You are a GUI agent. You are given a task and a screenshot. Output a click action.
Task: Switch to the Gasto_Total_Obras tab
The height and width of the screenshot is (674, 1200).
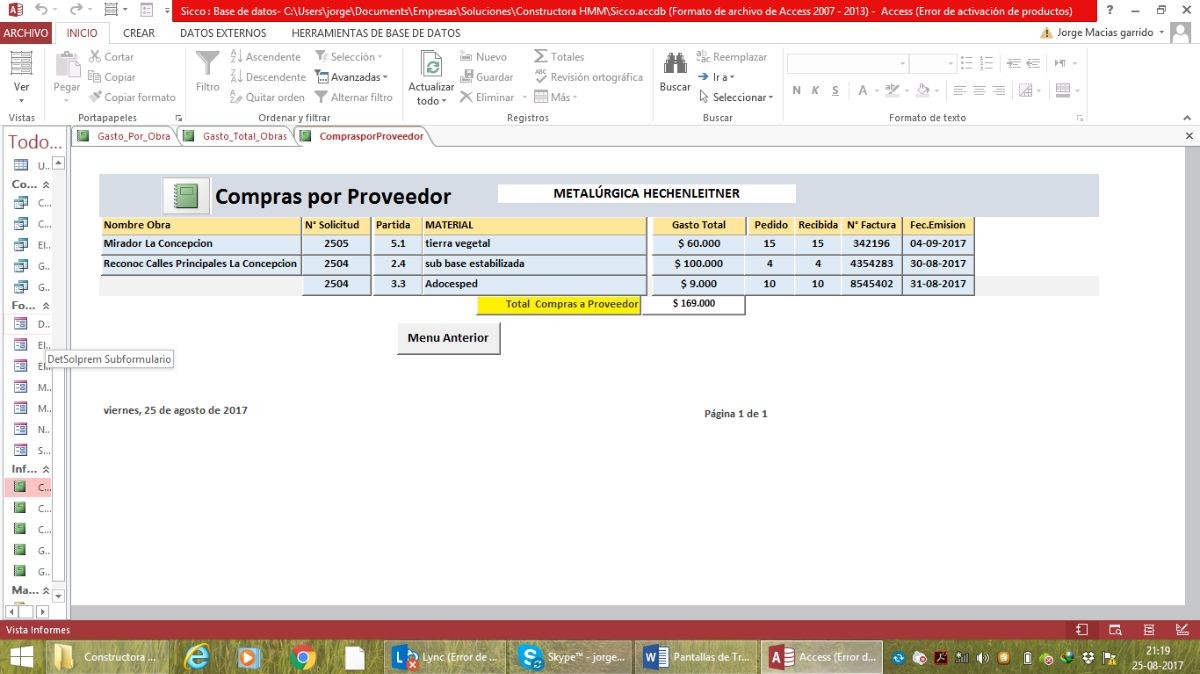(244, 136)
